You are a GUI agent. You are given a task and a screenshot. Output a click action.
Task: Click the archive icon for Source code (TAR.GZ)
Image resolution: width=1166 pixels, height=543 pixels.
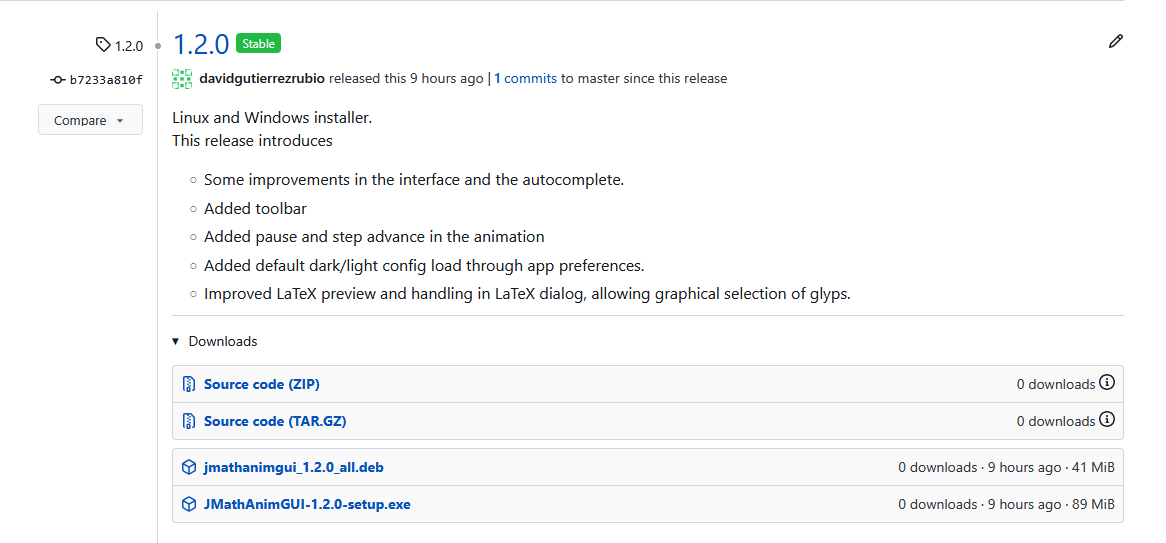point(188,421)
